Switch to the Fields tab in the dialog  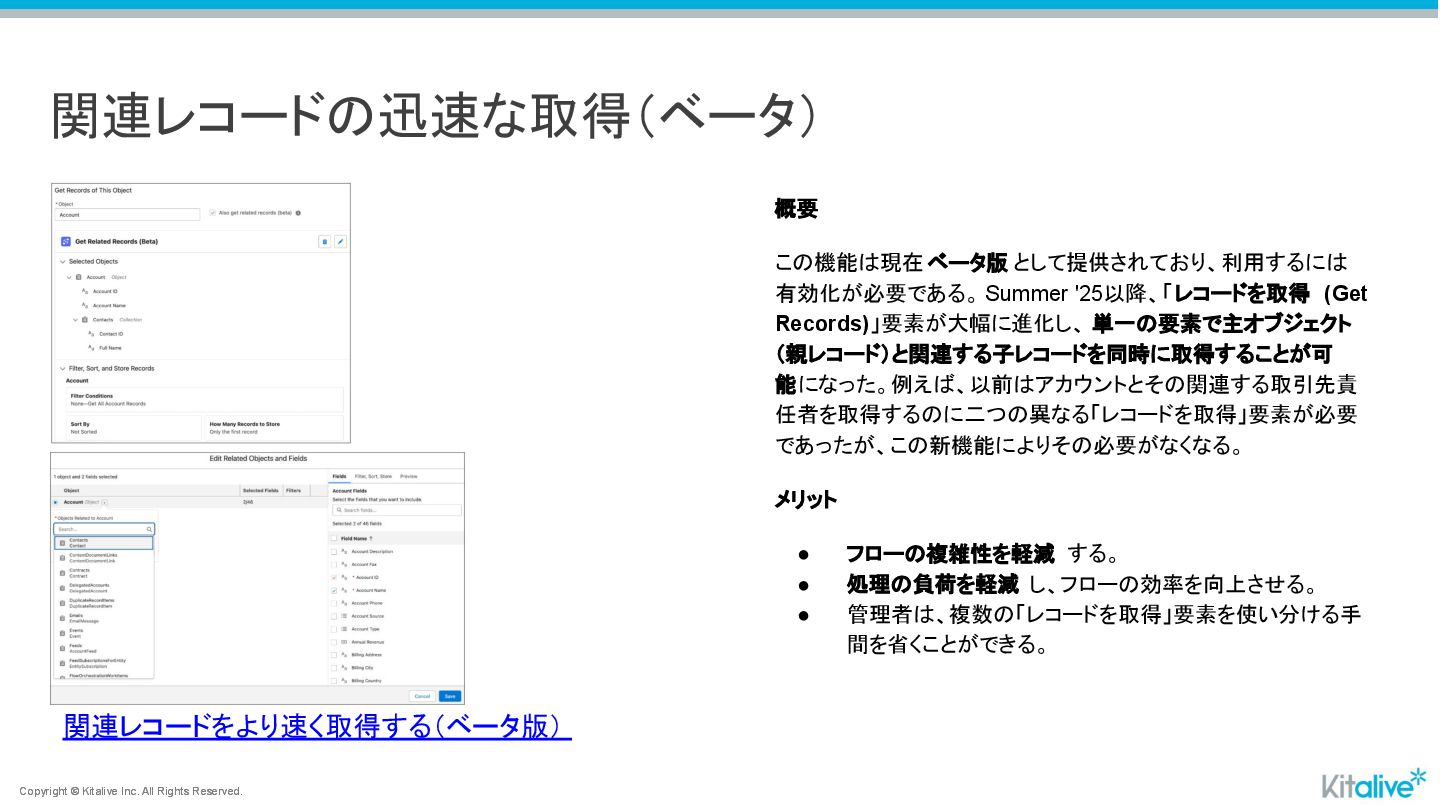pyautogui.click(x=340, y=476)
